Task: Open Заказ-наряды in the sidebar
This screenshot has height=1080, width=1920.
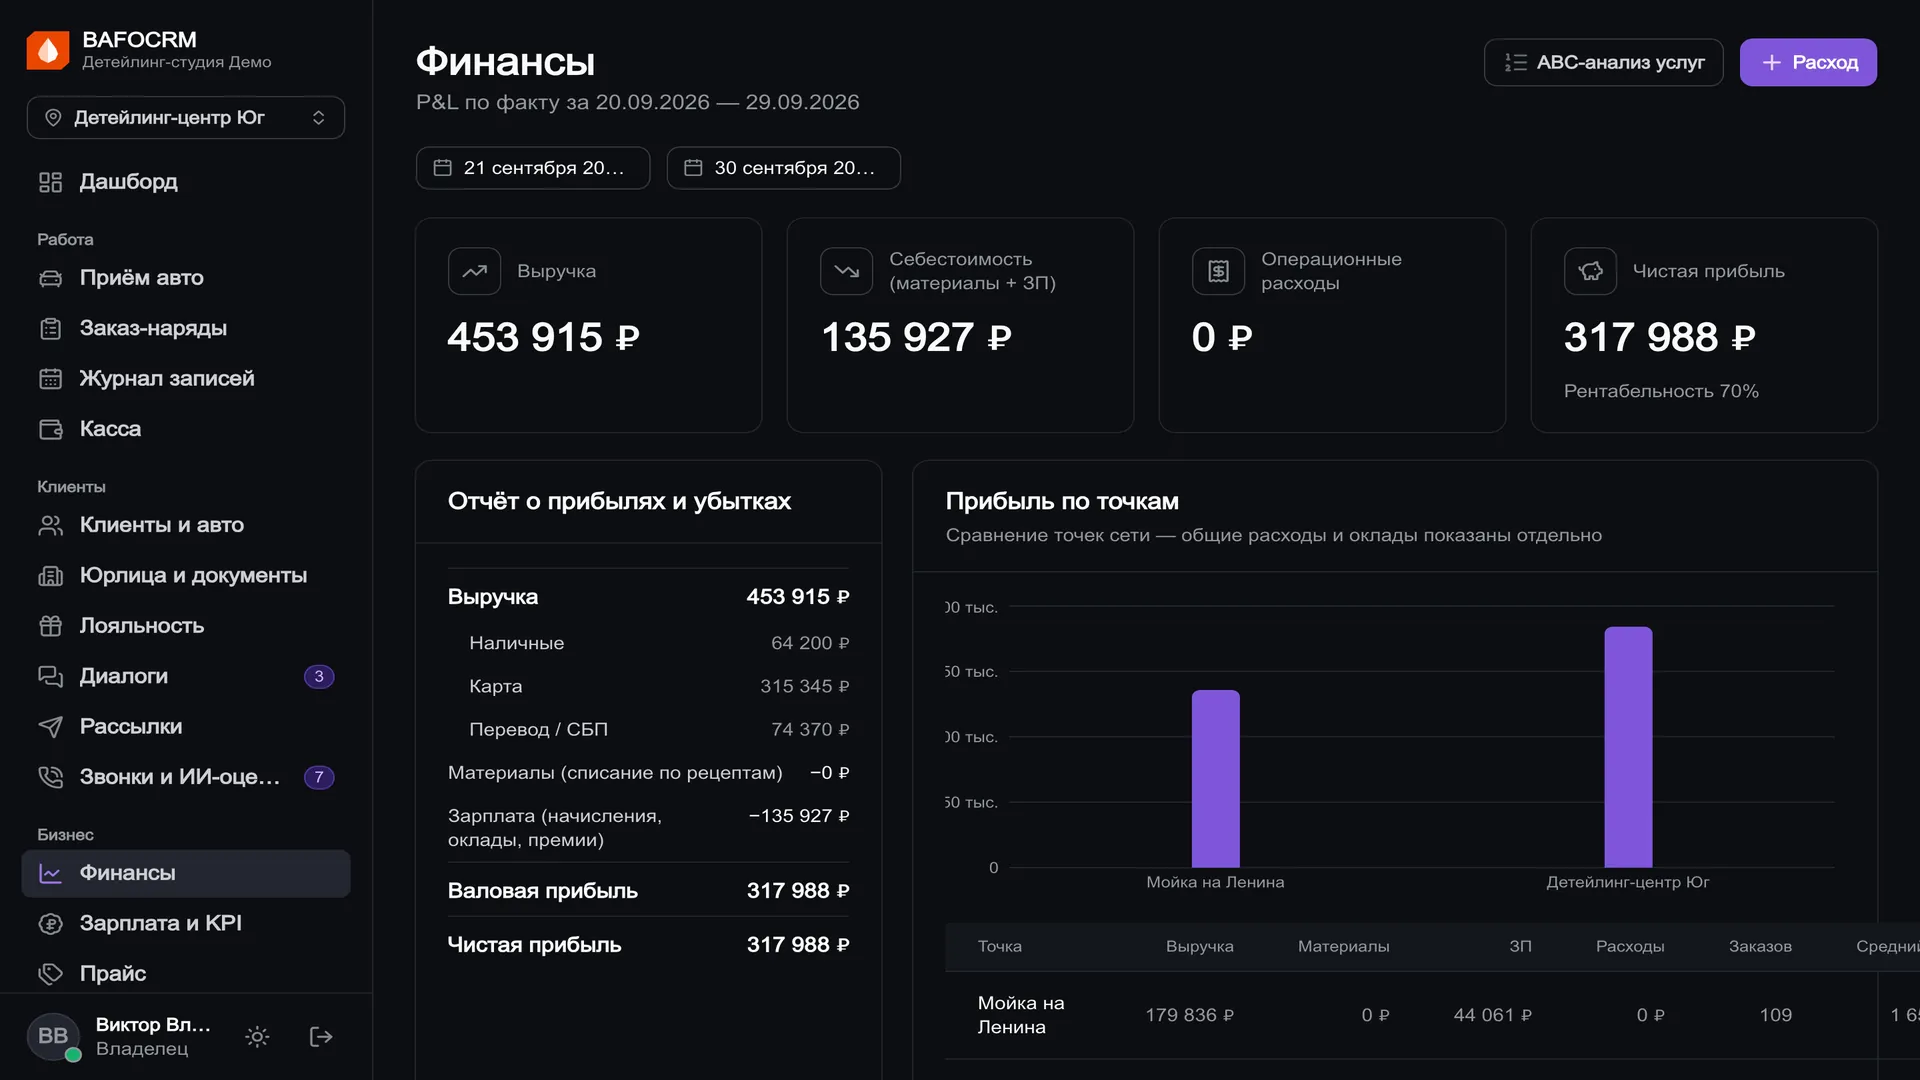Action: pyautogui.click(x=186, y=328)
